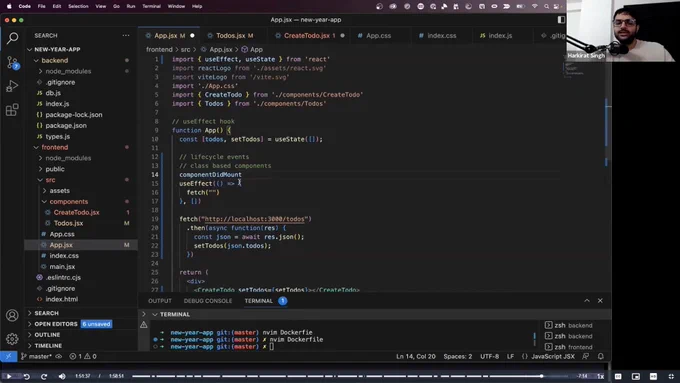Image resolution: width=680 pixels, height=383 pixels.
Task: Close the bottom panel with X
Action: pos(600,301)
